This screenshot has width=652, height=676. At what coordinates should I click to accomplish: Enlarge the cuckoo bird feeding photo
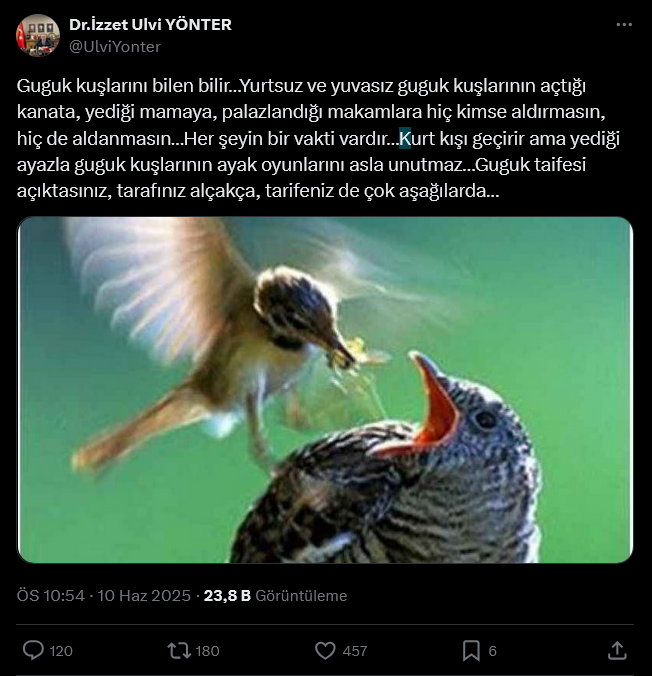325,390
